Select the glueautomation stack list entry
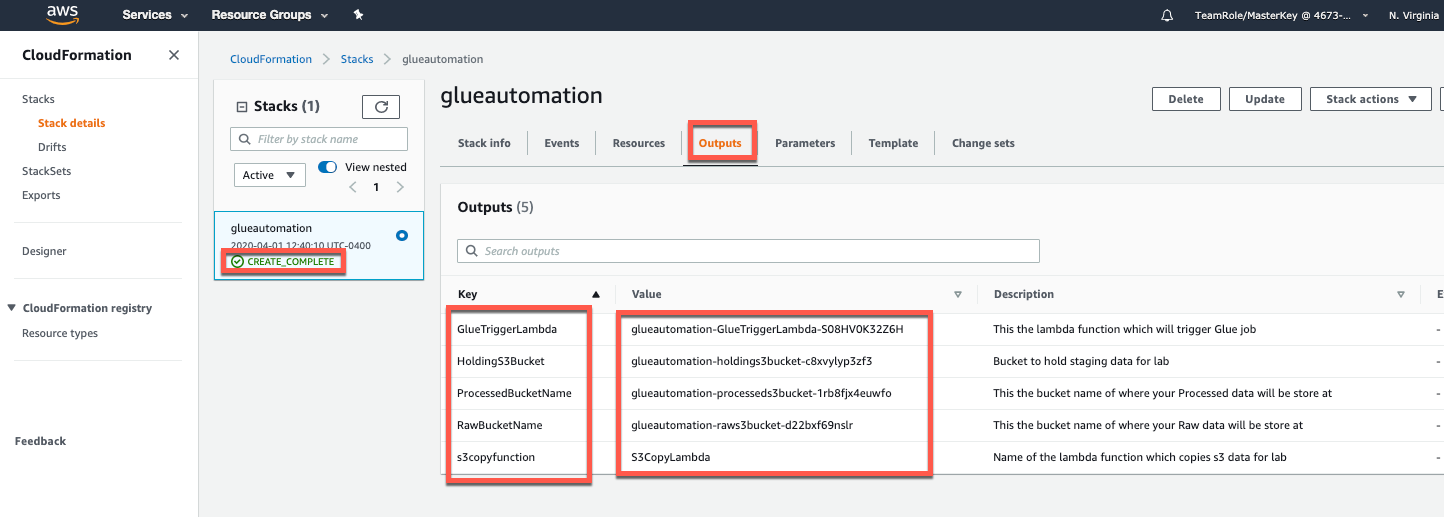Screen dimensions: 1444x517 318,245
